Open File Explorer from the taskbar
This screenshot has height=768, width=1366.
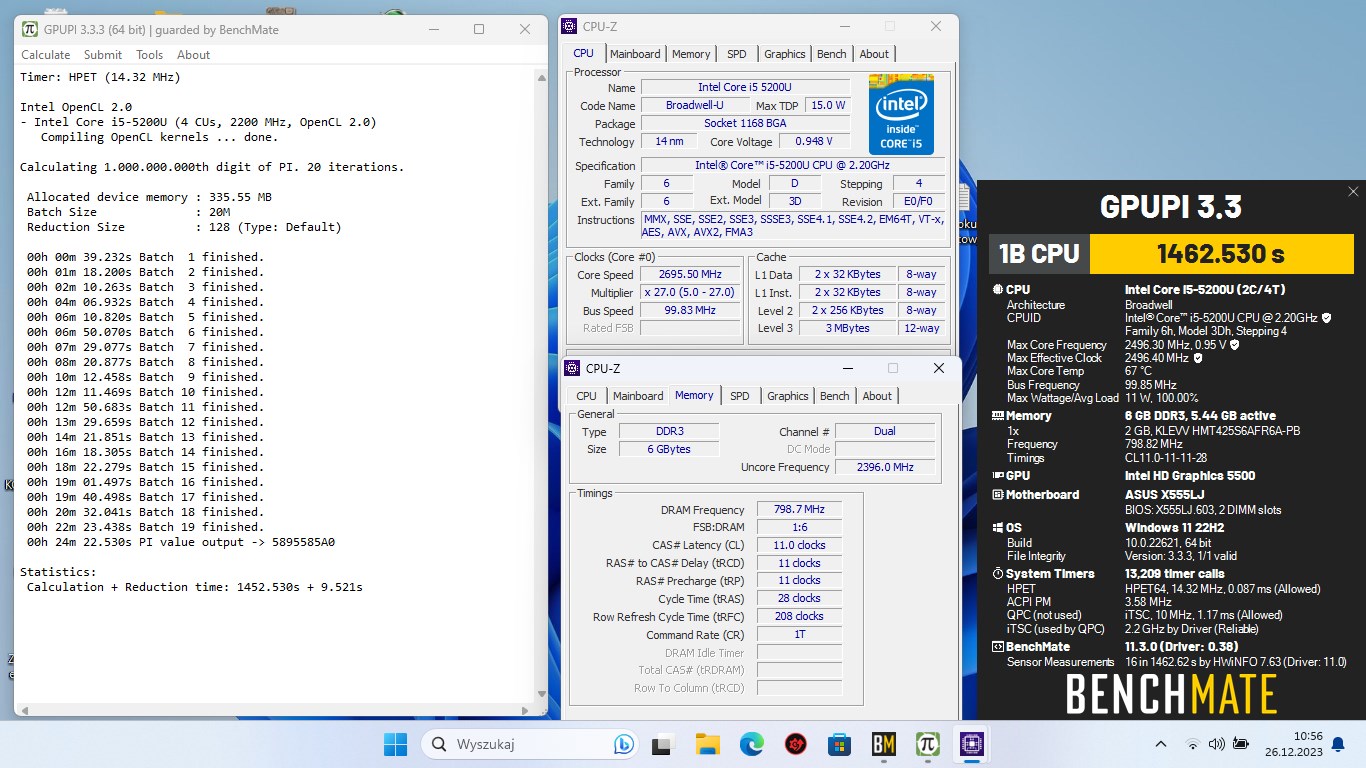pyautogui.click(x=707, y=745)
